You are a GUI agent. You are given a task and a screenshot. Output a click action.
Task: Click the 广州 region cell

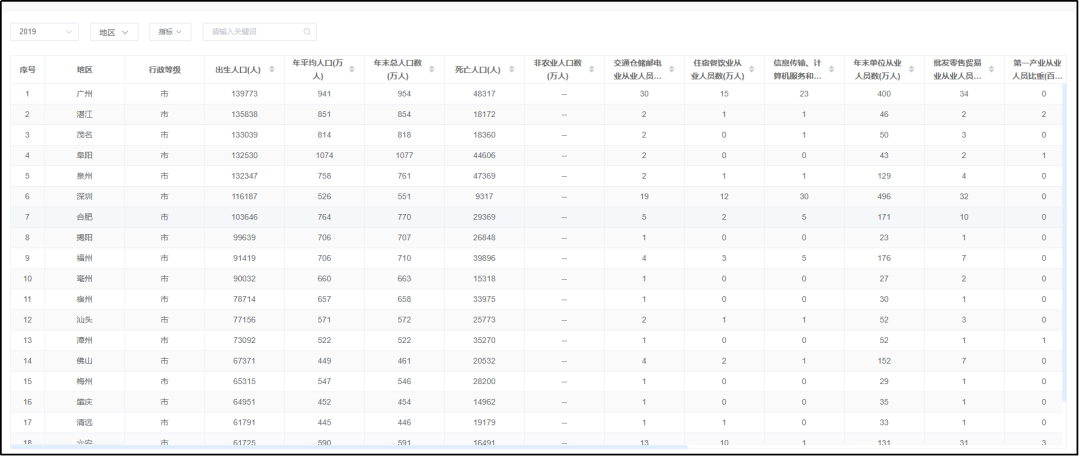click(85, 94)
